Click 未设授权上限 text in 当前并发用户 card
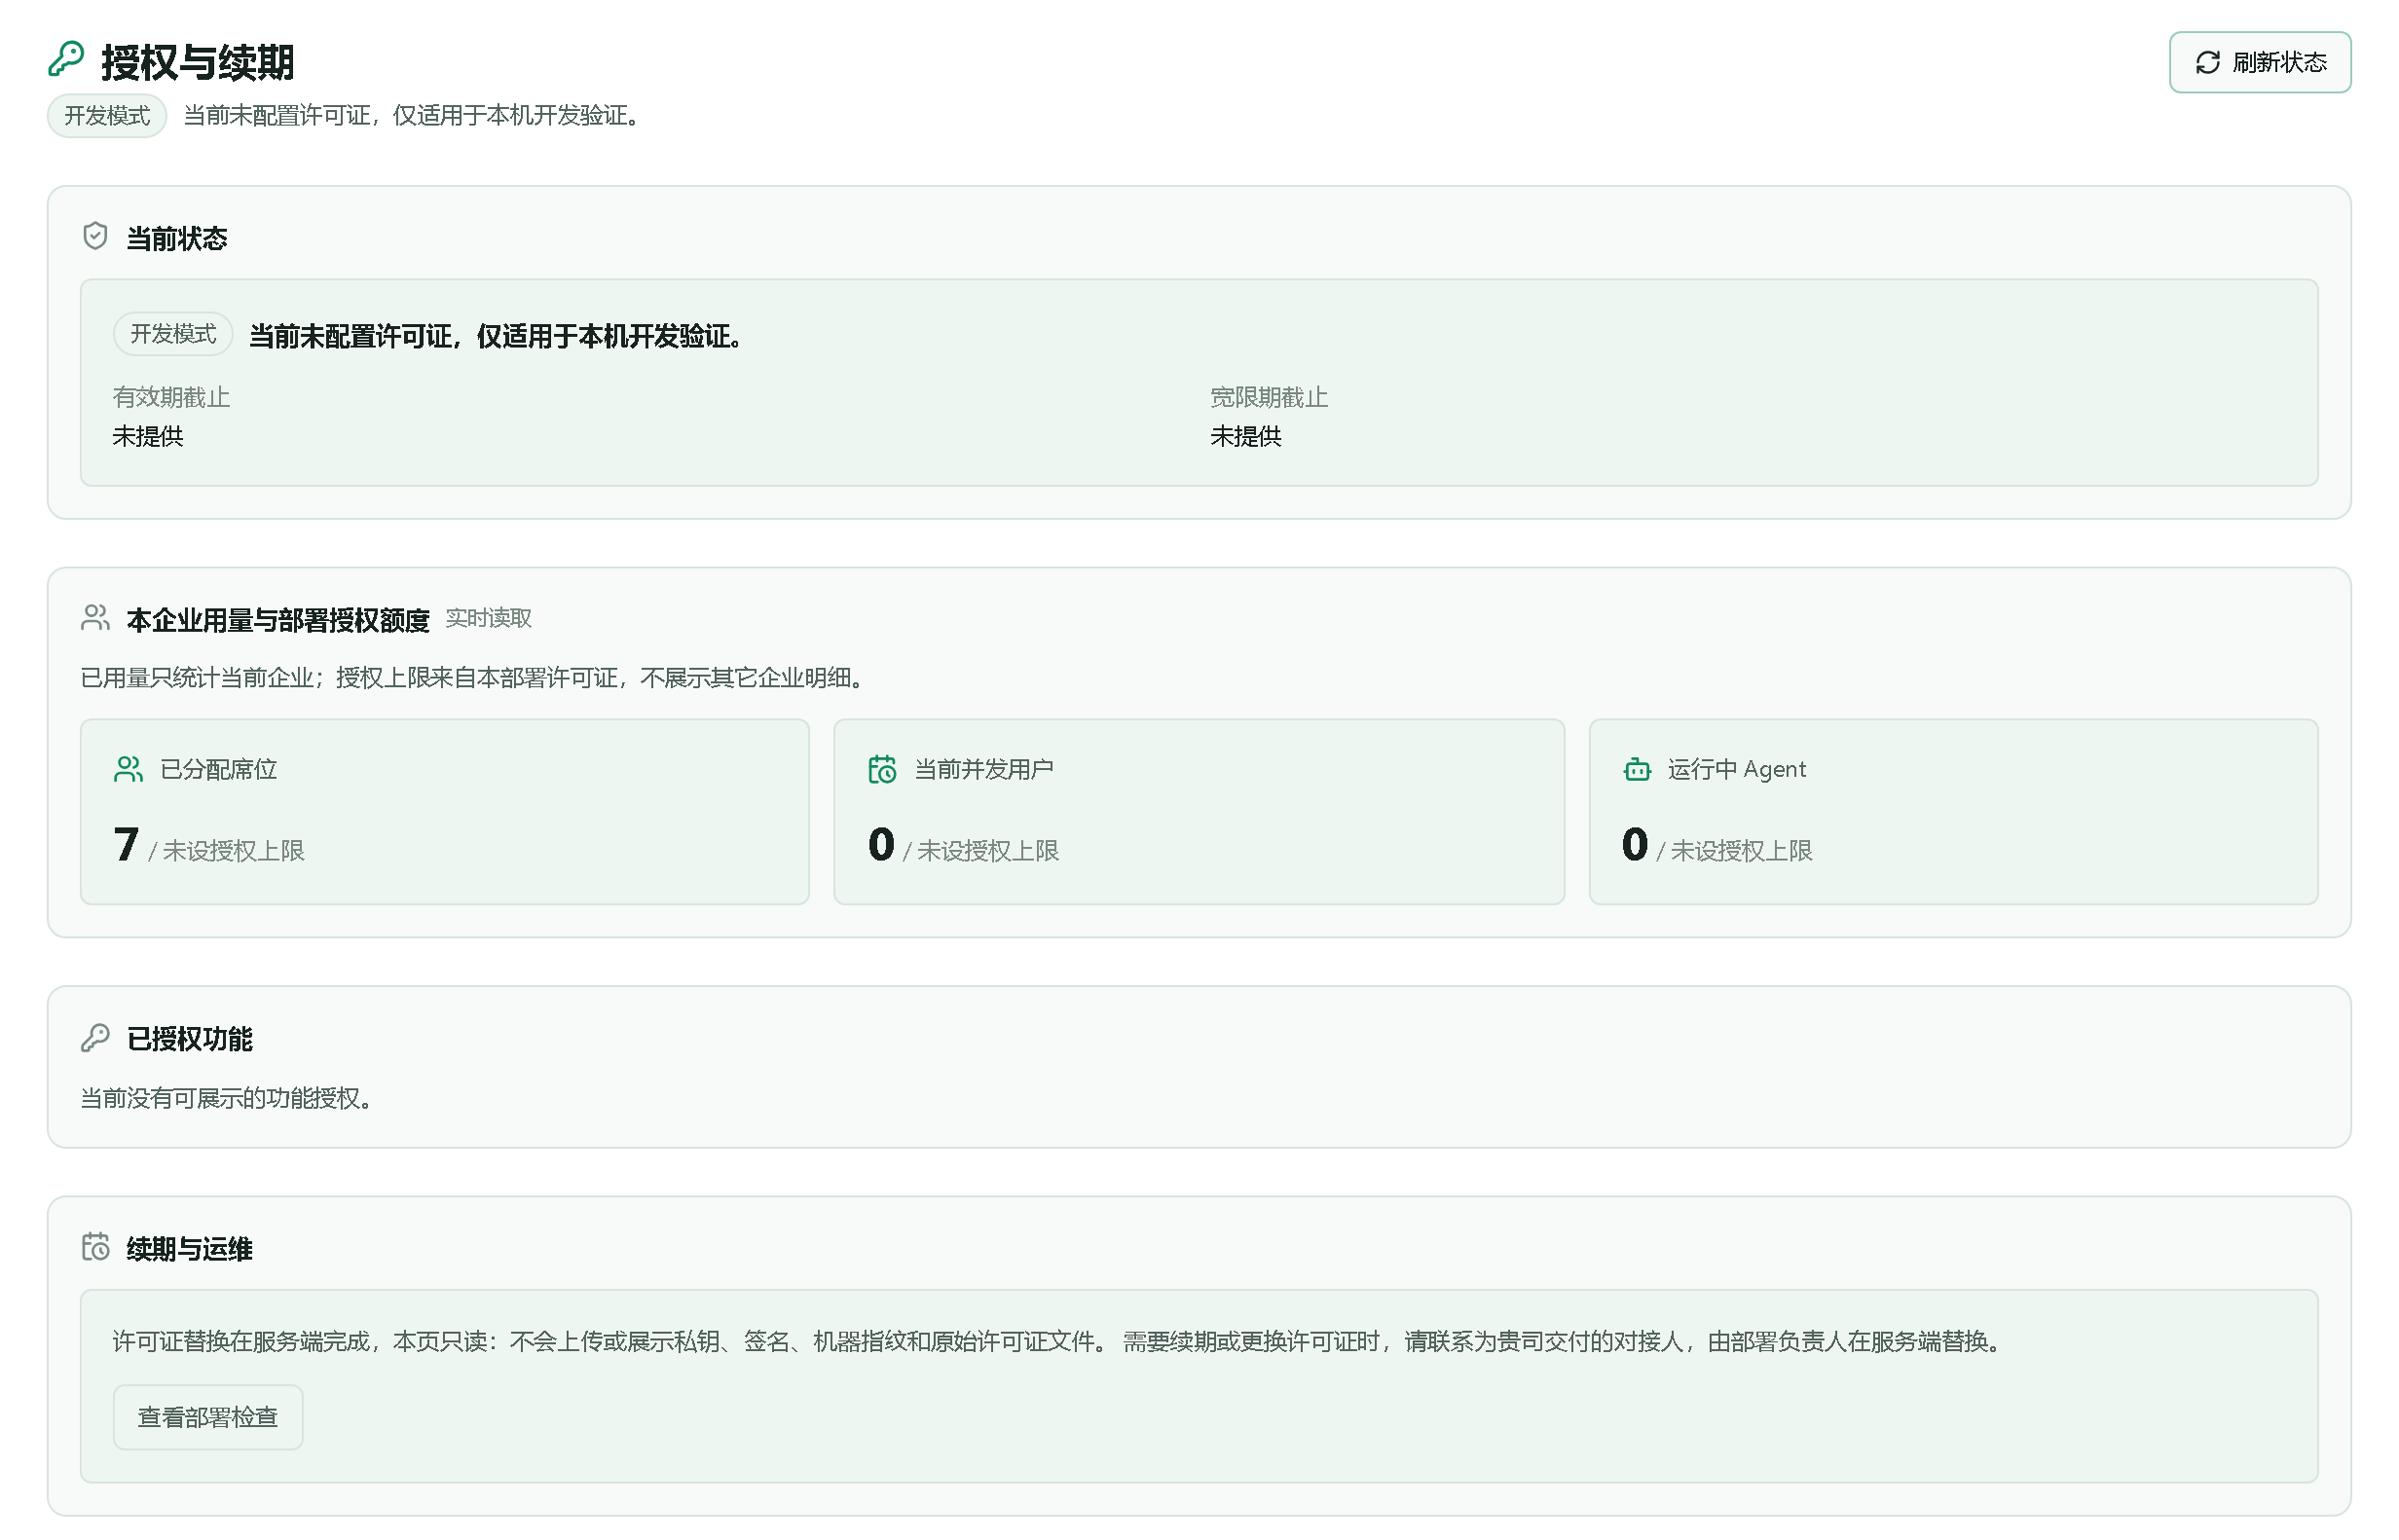Viewport: 2399px width, 1540px height. click(x=988, y=851)
